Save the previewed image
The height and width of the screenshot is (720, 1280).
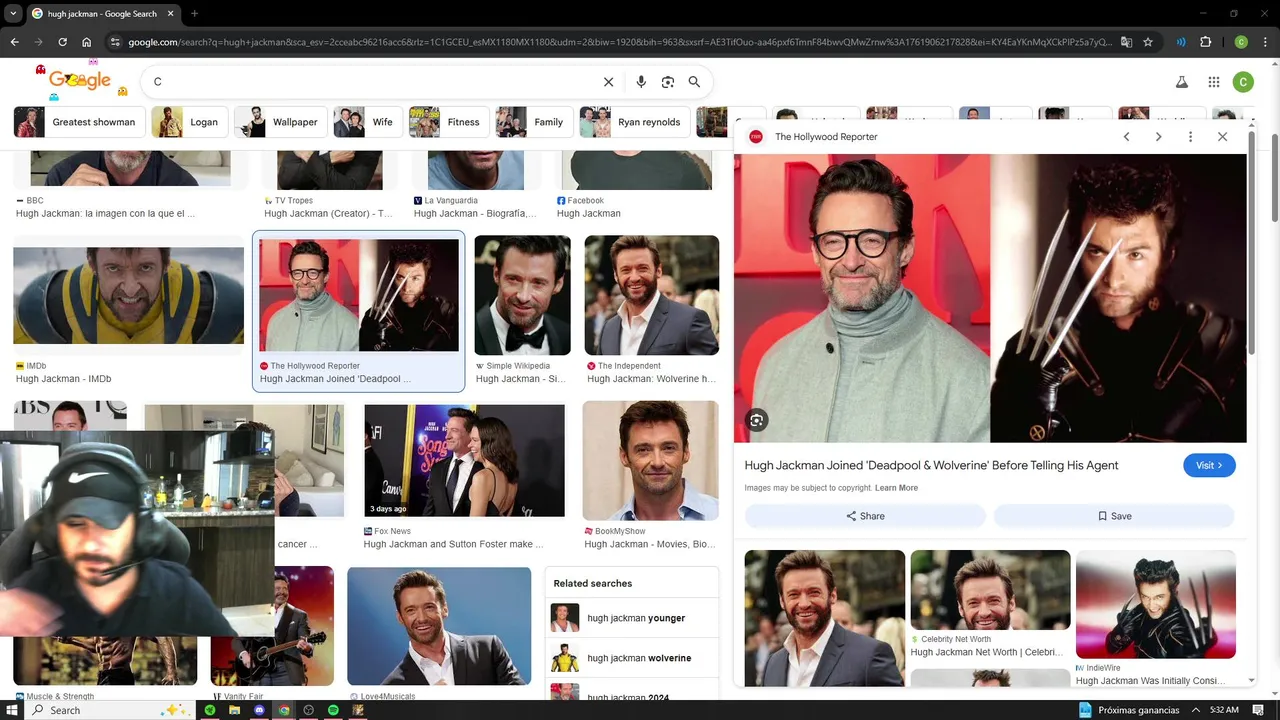[1114, 516]
